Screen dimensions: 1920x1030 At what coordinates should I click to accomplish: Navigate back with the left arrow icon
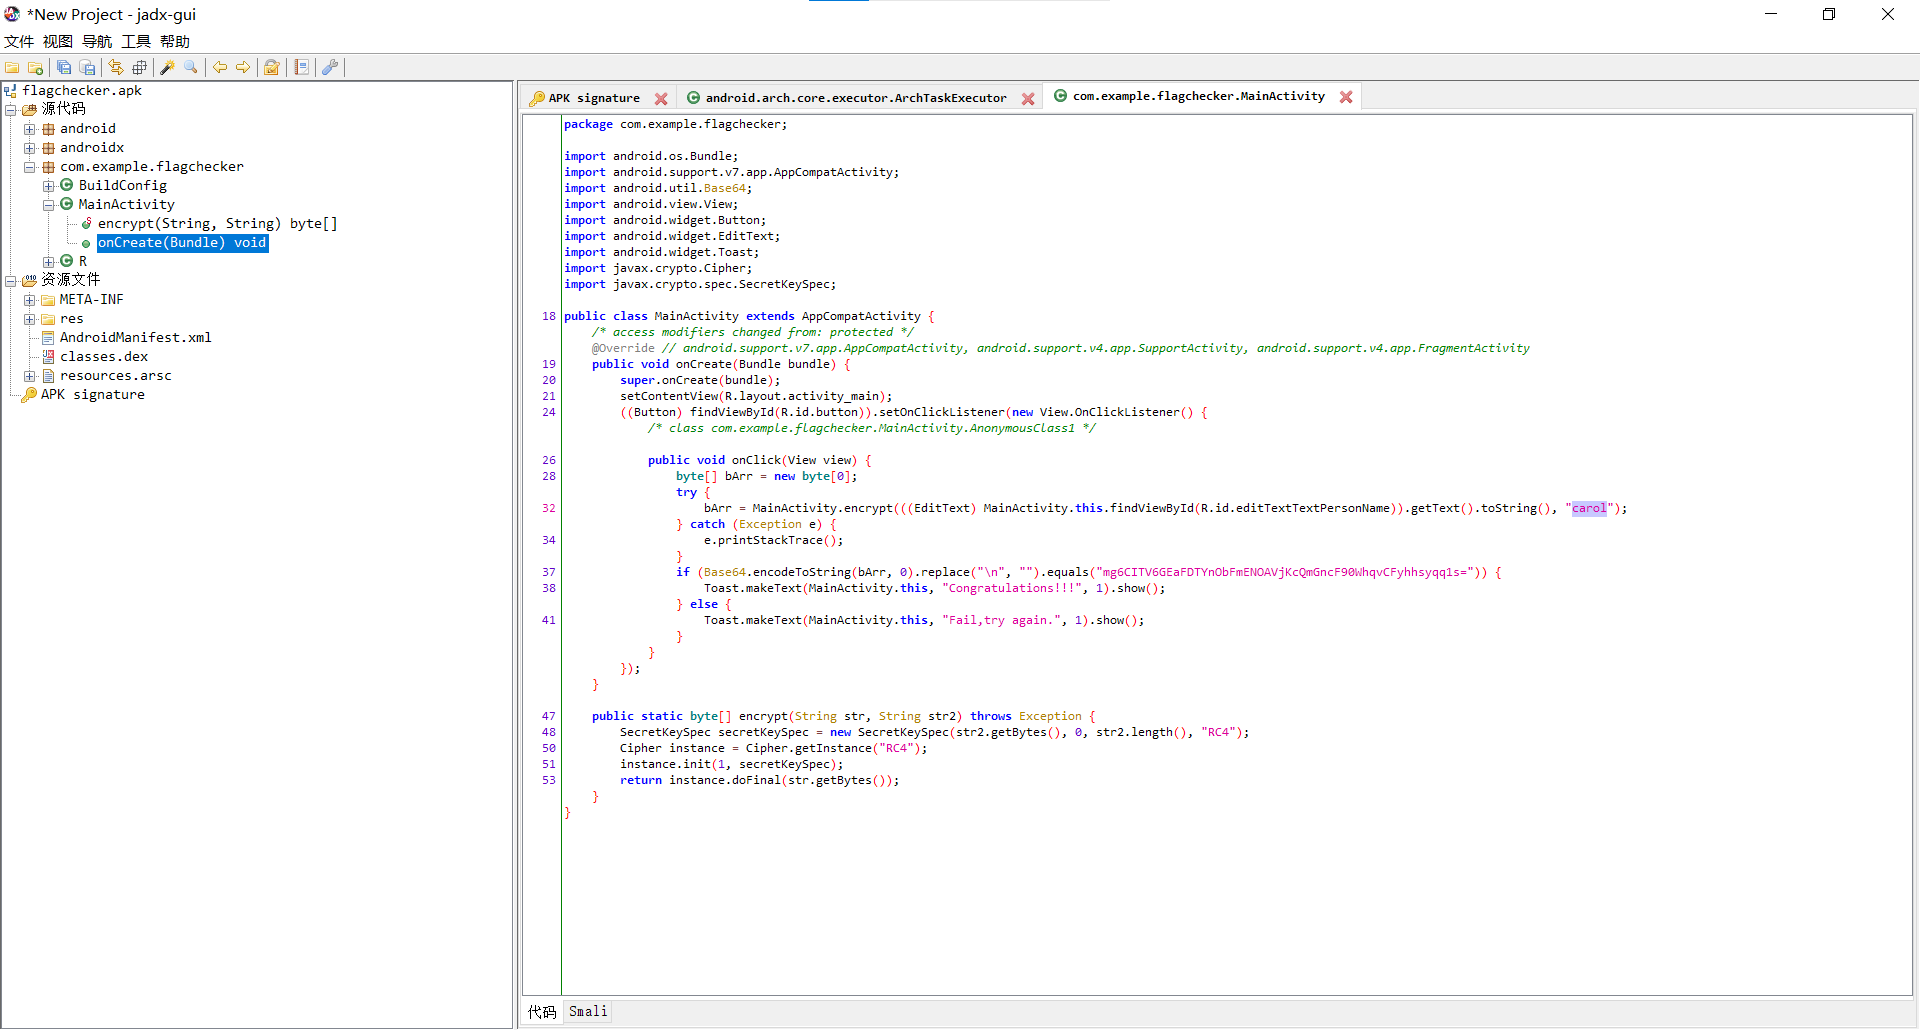click(x=220, y=68)
